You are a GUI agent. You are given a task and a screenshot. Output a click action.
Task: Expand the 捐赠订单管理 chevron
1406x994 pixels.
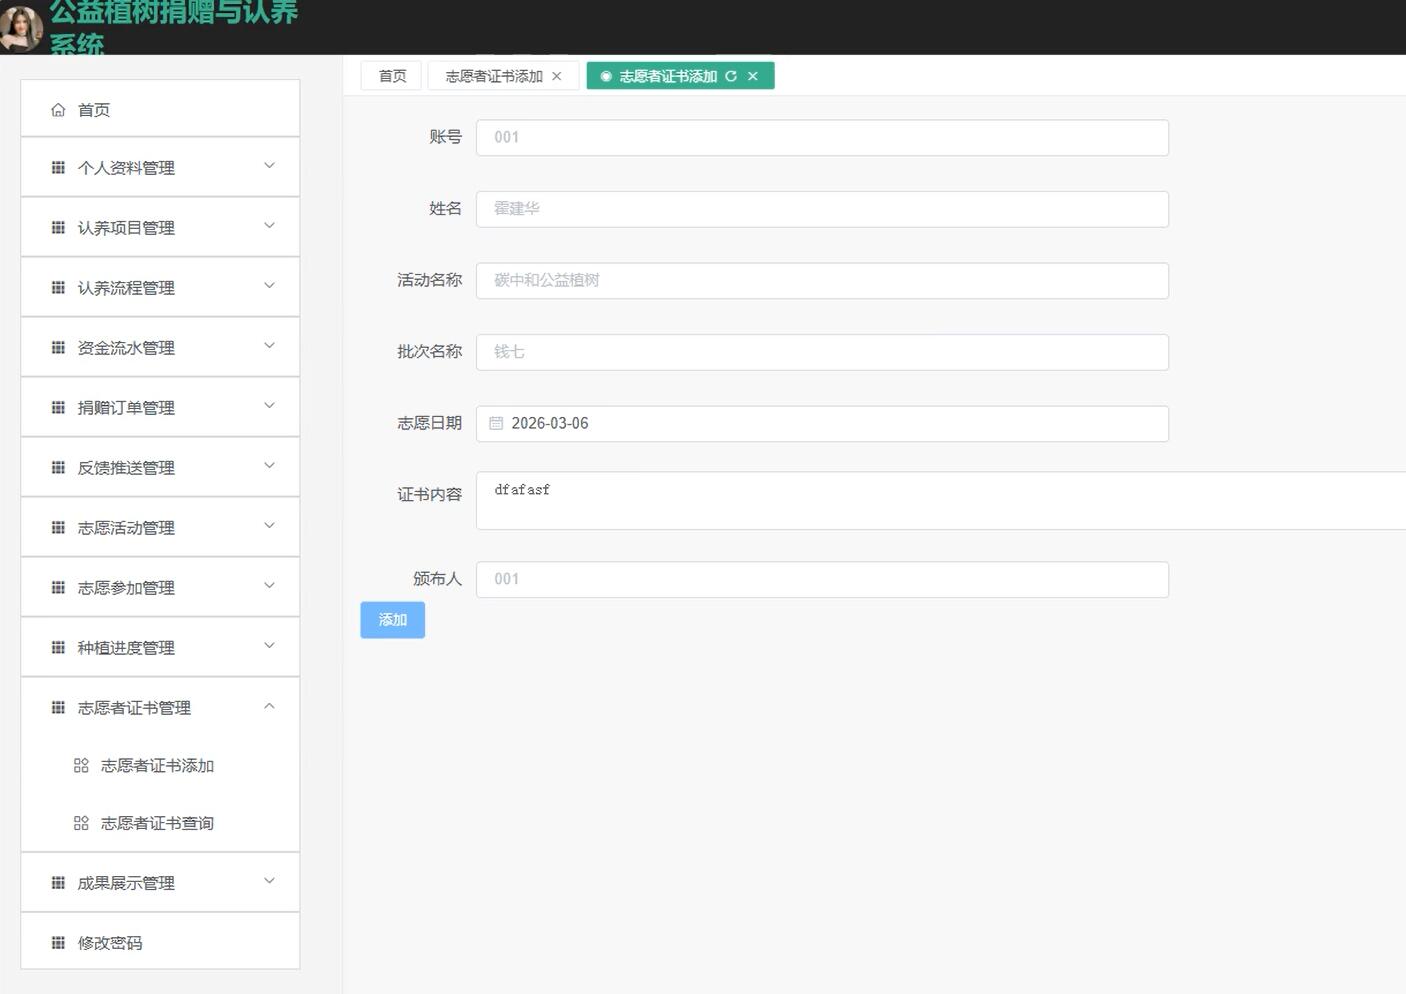[x=269, y=406]
